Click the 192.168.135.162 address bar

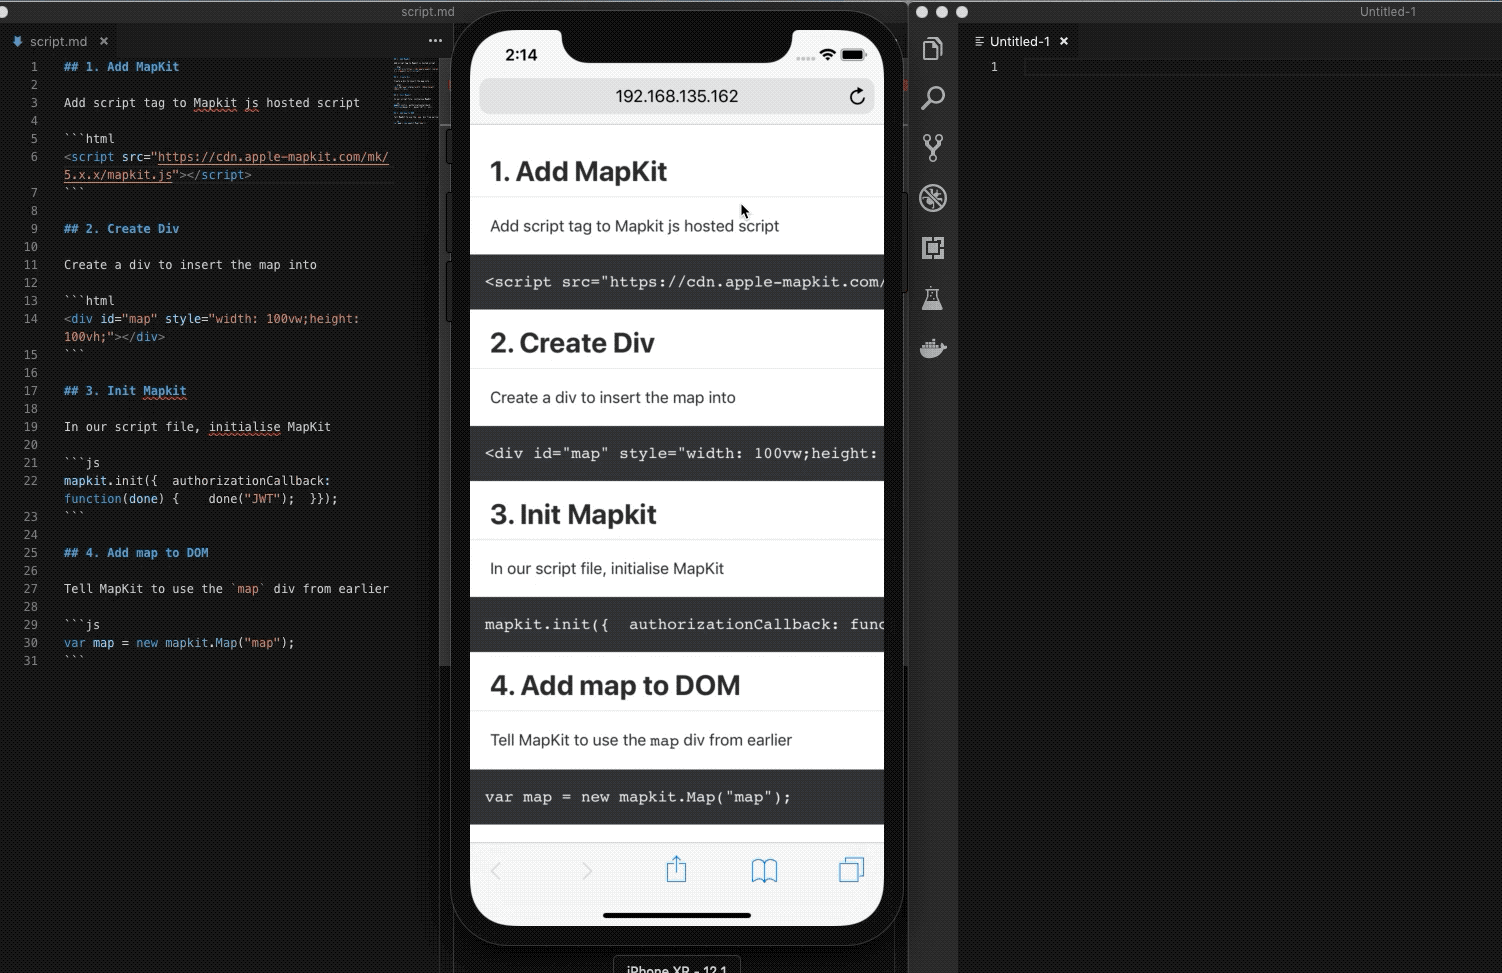(677, 96)
